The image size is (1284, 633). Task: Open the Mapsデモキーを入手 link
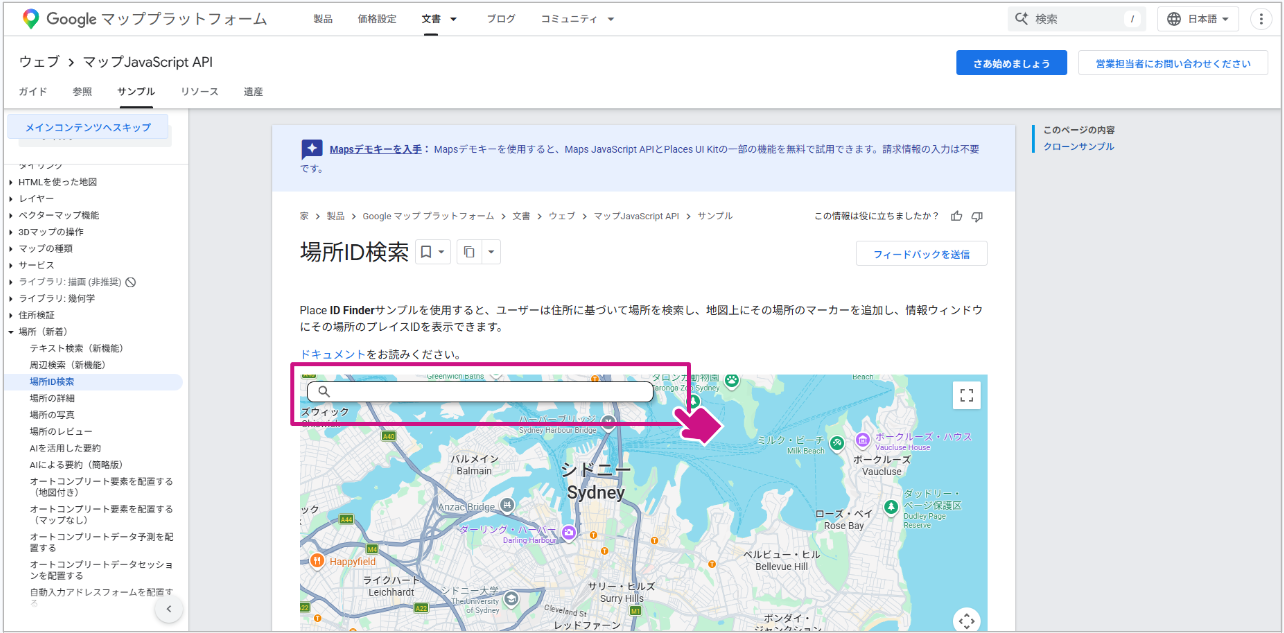[375, 149]
